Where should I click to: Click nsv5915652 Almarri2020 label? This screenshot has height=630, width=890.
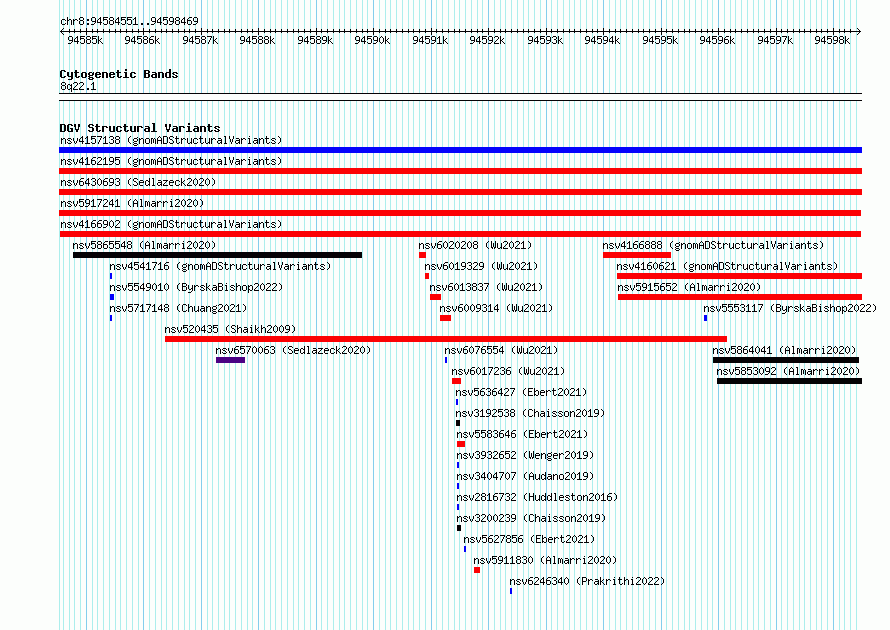689,287
